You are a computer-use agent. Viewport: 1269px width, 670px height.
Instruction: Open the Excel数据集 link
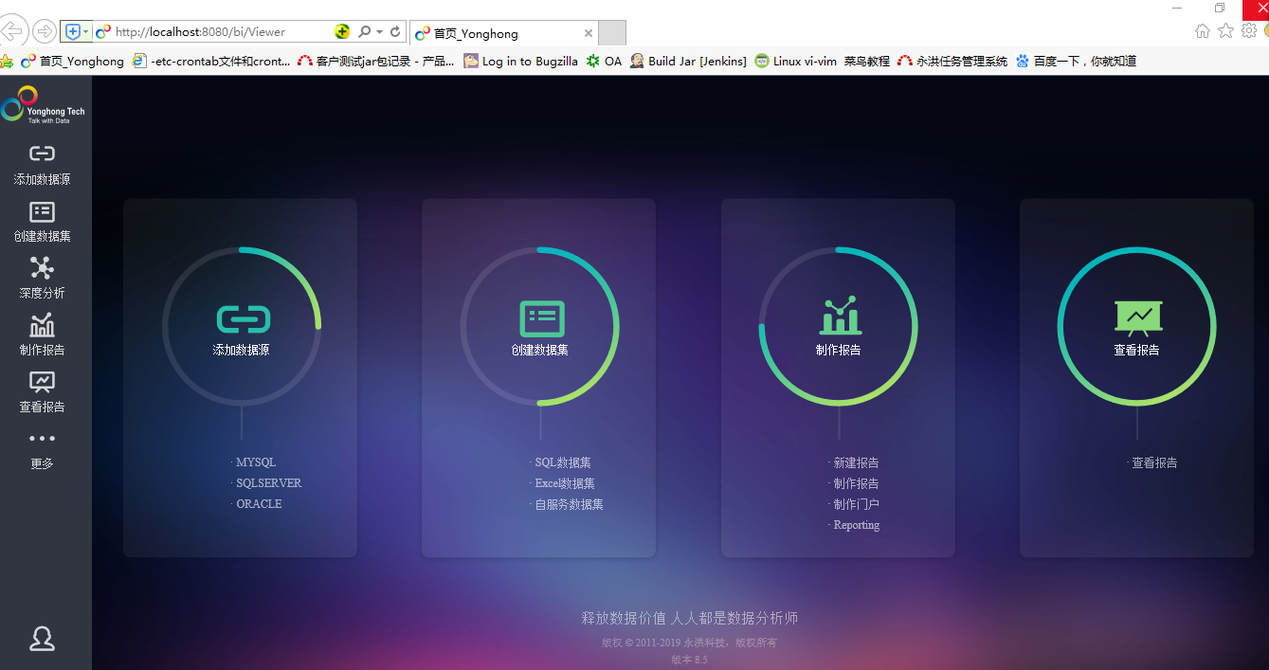pyautogui.click(x=565, y=484)
